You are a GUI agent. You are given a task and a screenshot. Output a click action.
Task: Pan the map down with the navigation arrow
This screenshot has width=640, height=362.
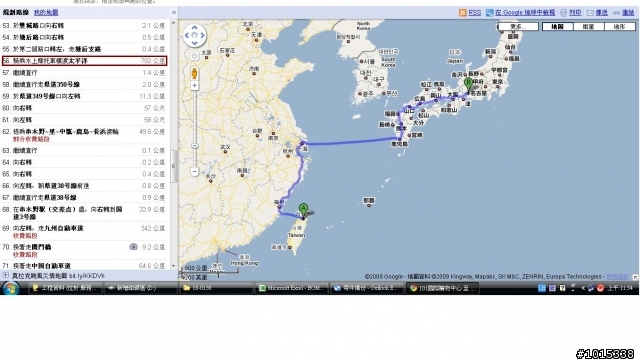194,43
